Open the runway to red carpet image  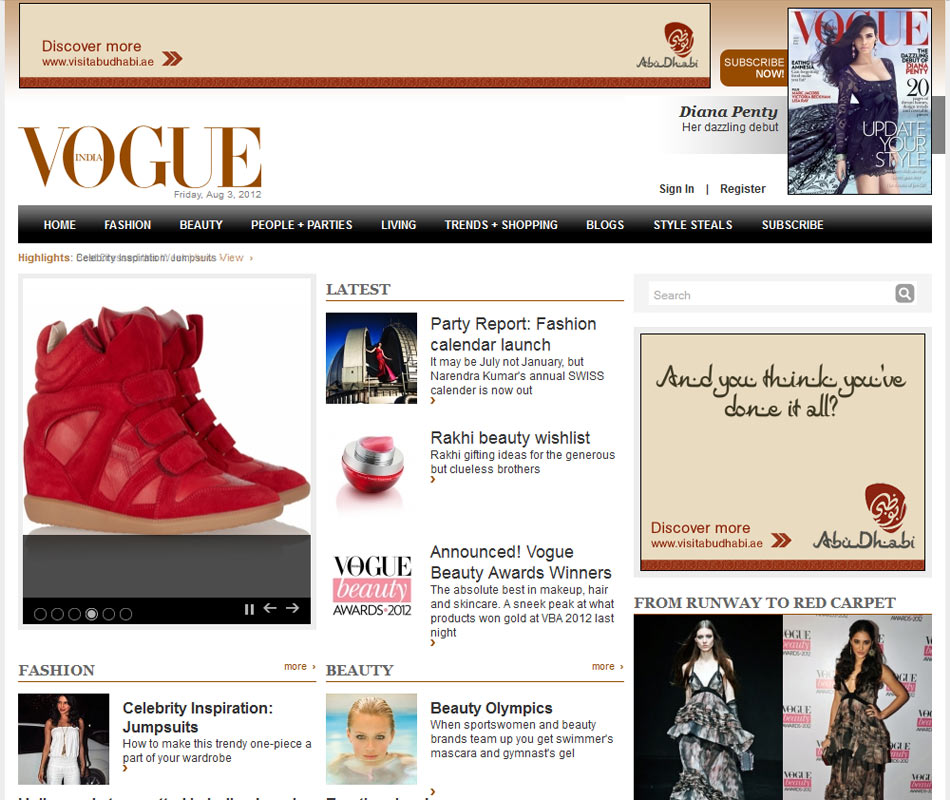click(x=782, y=707)
